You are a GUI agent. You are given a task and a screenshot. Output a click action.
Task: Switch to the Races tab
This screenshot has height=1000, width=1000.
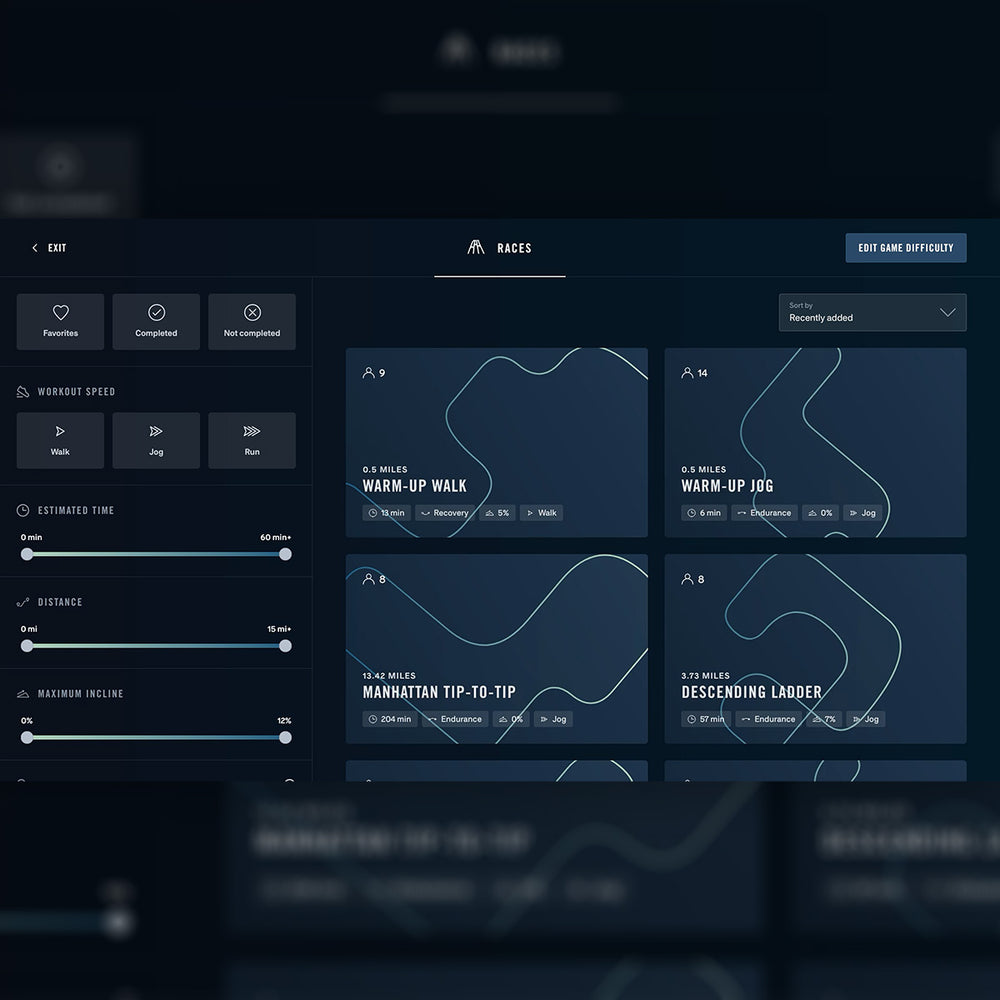pos(500,248)
